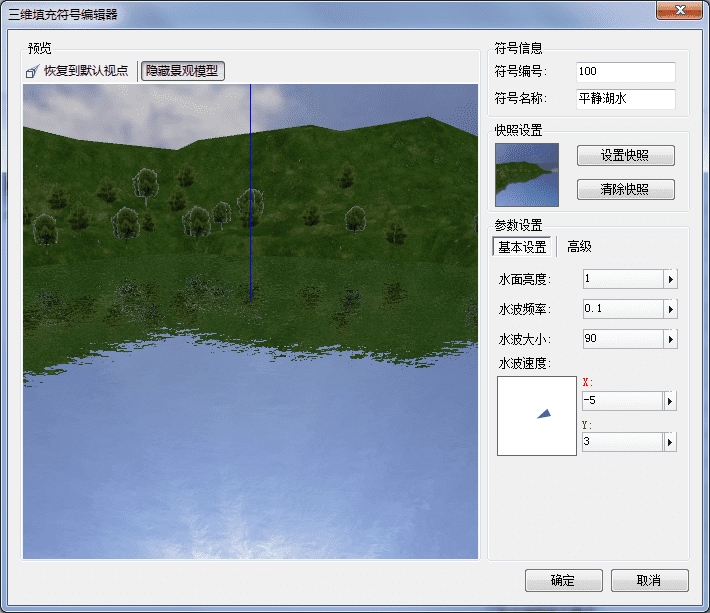Switch to the 基本设置 tab
Screen dimensions: 710x613
pyautogui.click(x=522, y=247)
